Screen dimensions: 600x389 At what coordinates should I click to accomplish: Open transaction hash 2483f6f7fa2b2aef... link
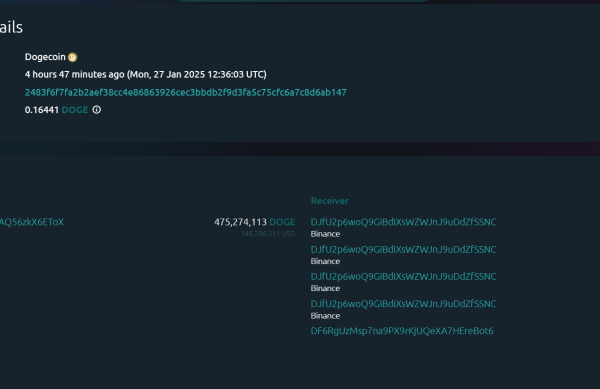186,93
